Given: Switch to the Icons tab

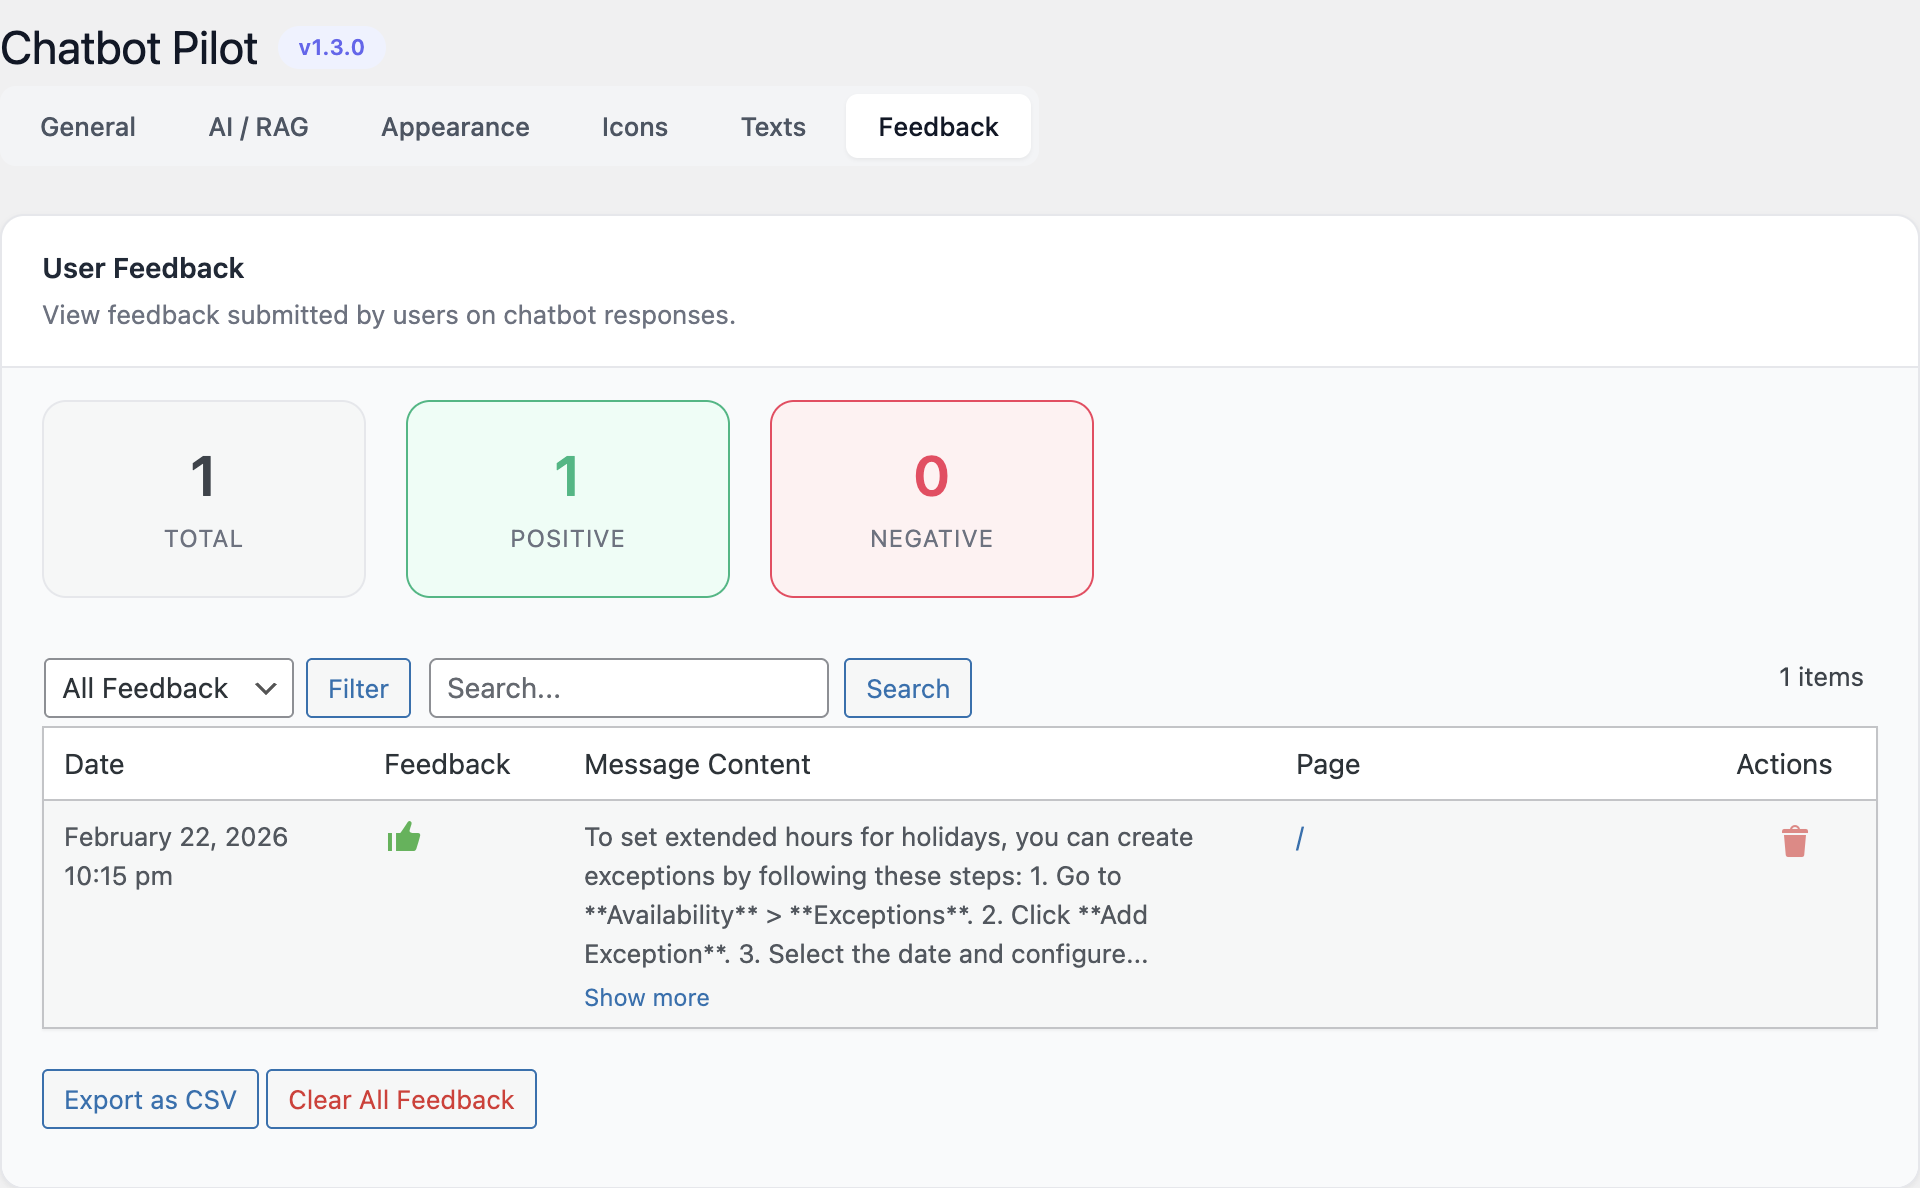Looking at the screenshot, I should click(x=634, y=126).
